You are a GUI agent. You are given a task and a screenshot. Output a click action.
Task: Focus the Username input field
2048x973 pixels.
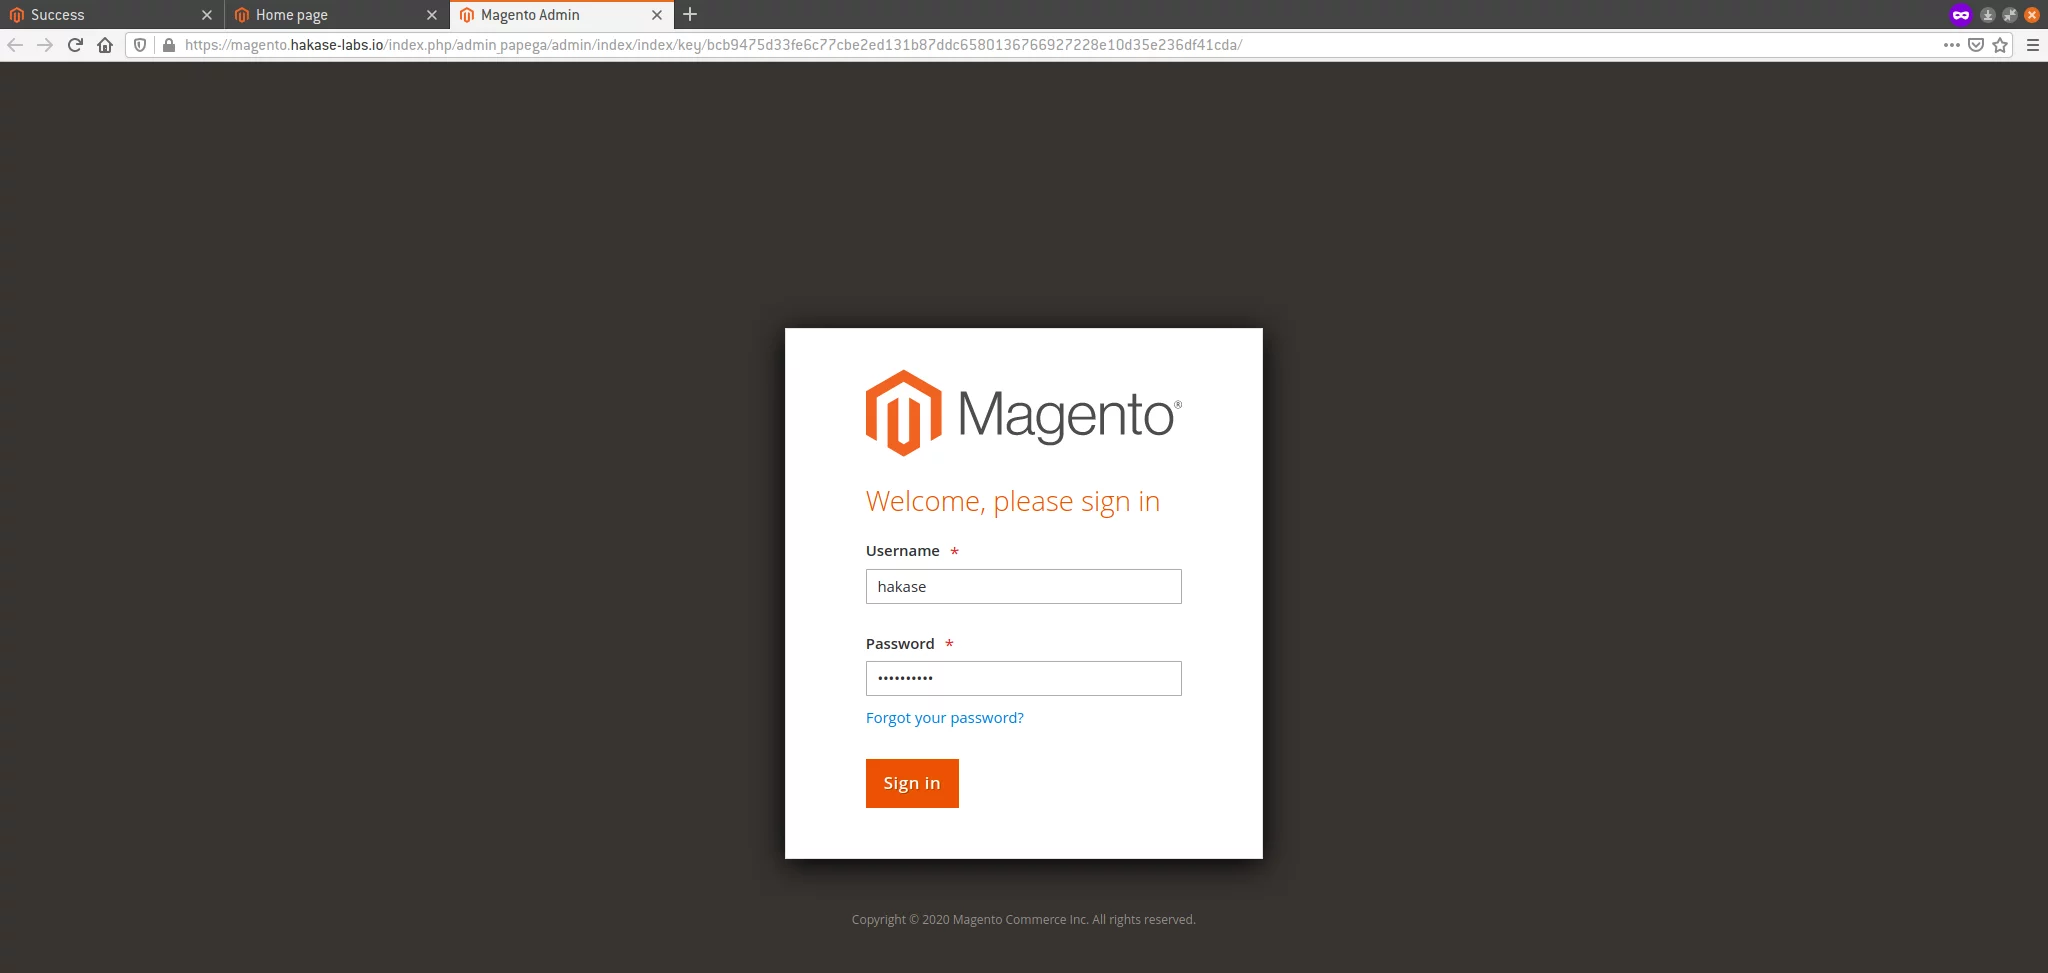click(1024, 587)
